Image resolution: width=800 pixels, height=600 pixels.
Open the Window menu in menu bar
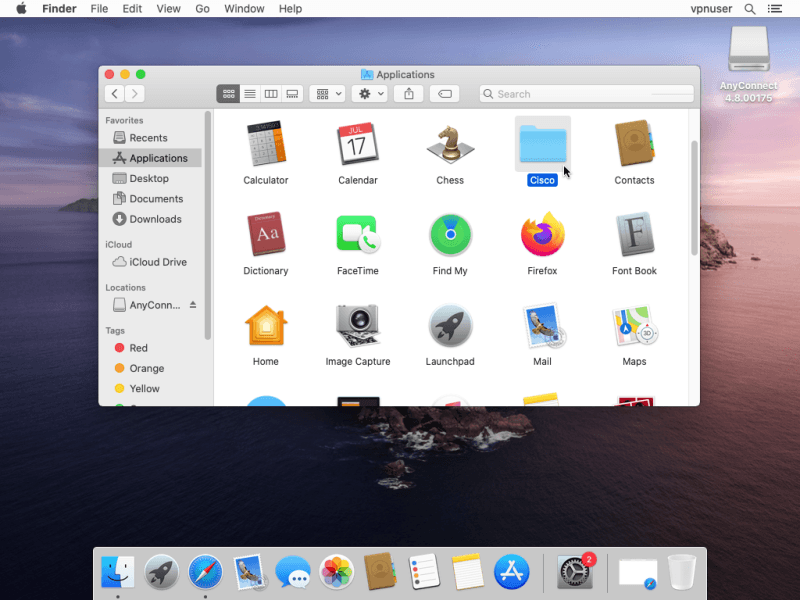click(244, 9)
